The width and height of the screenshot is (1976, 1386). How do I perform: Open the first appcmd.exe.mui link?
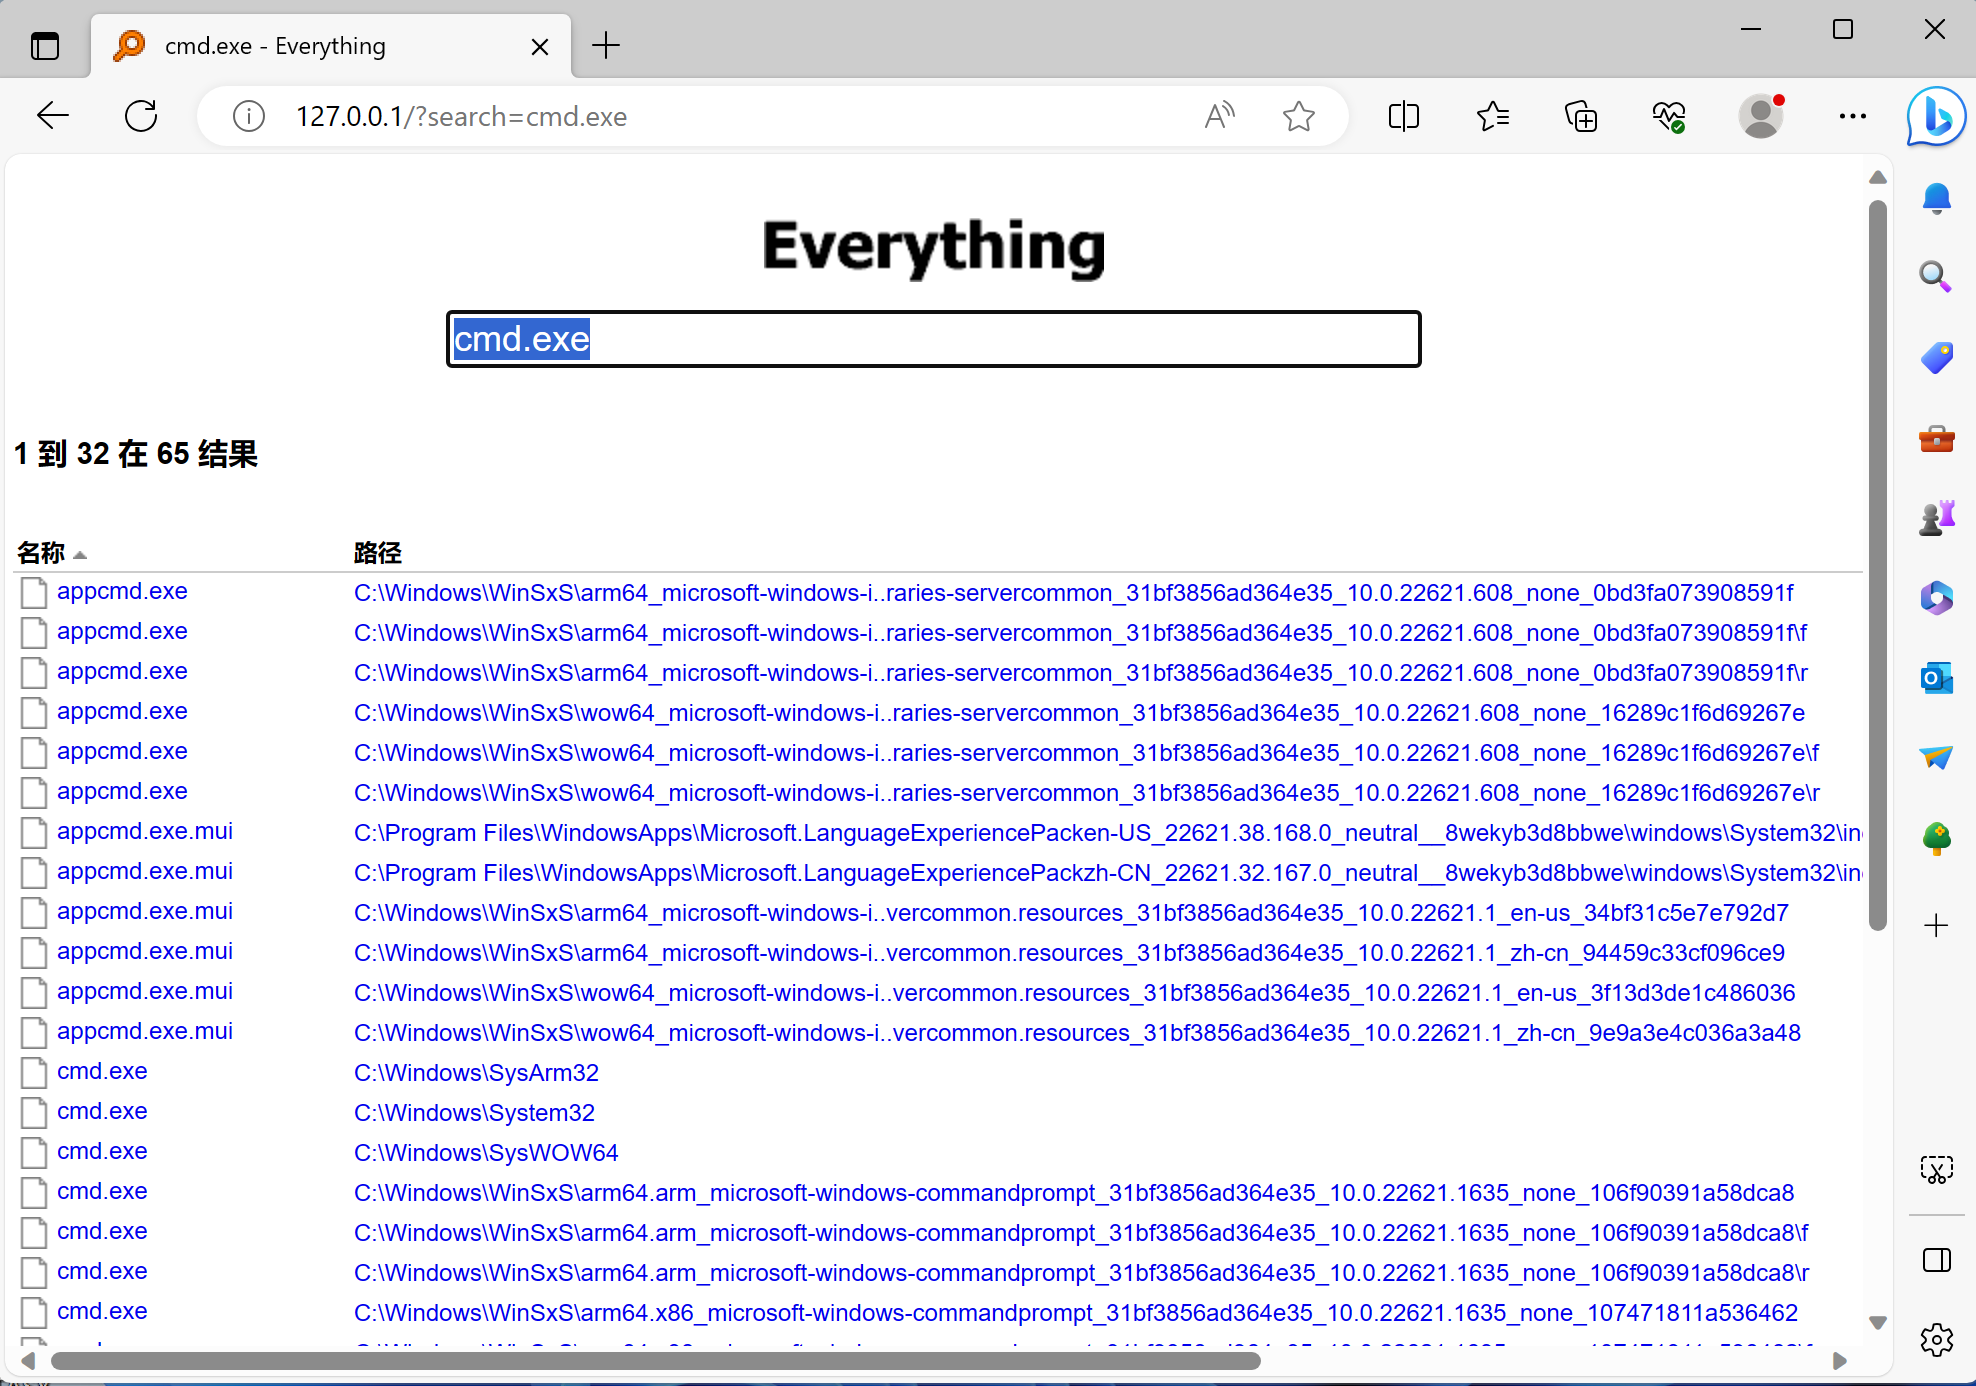(x=144, y=831)
